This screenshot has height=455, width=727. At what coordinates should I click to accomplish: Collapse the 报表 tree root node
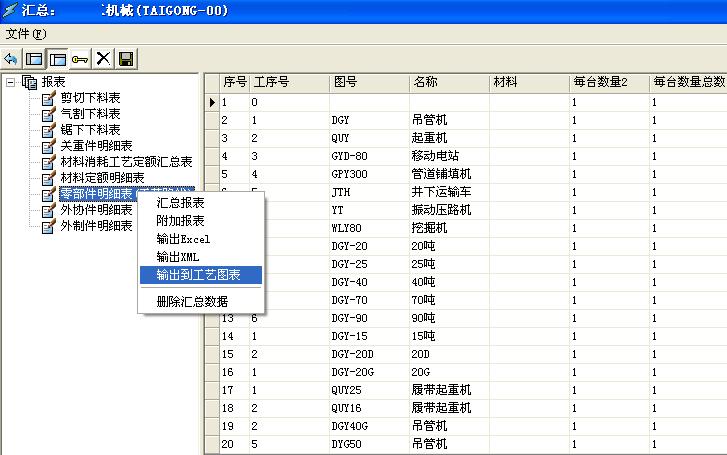[11, 82]
